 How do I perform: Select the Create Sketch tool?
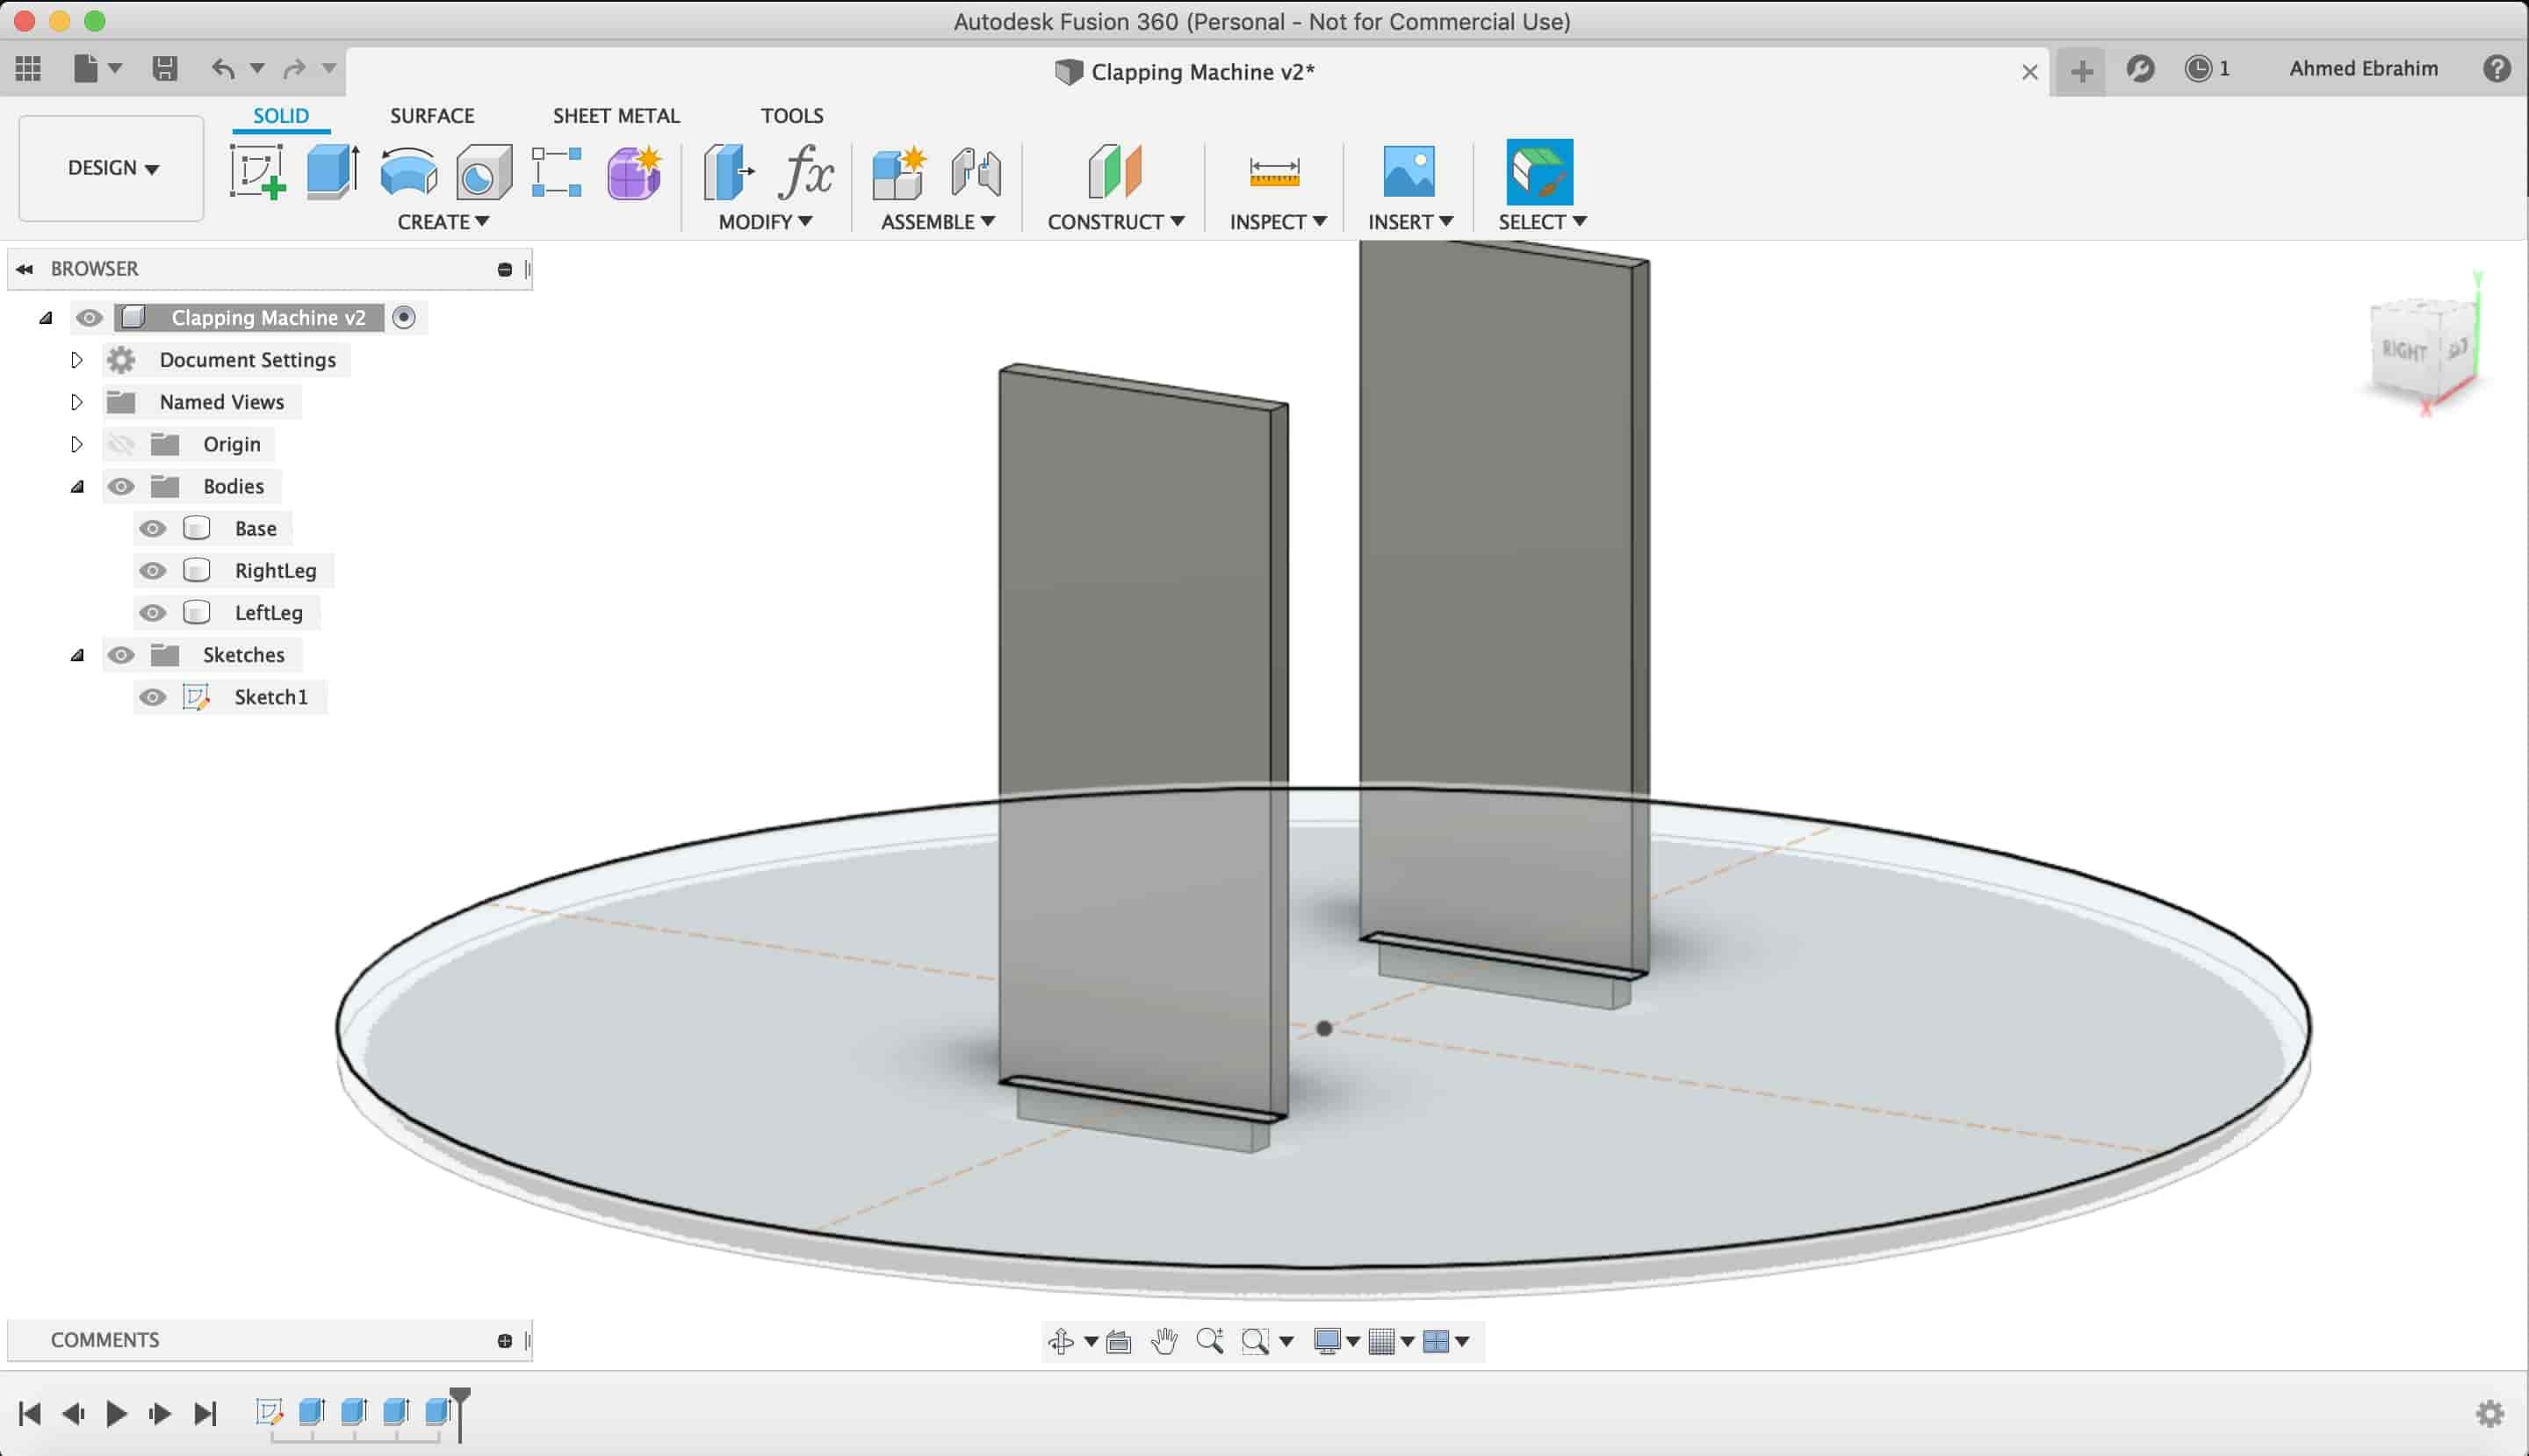257,171
